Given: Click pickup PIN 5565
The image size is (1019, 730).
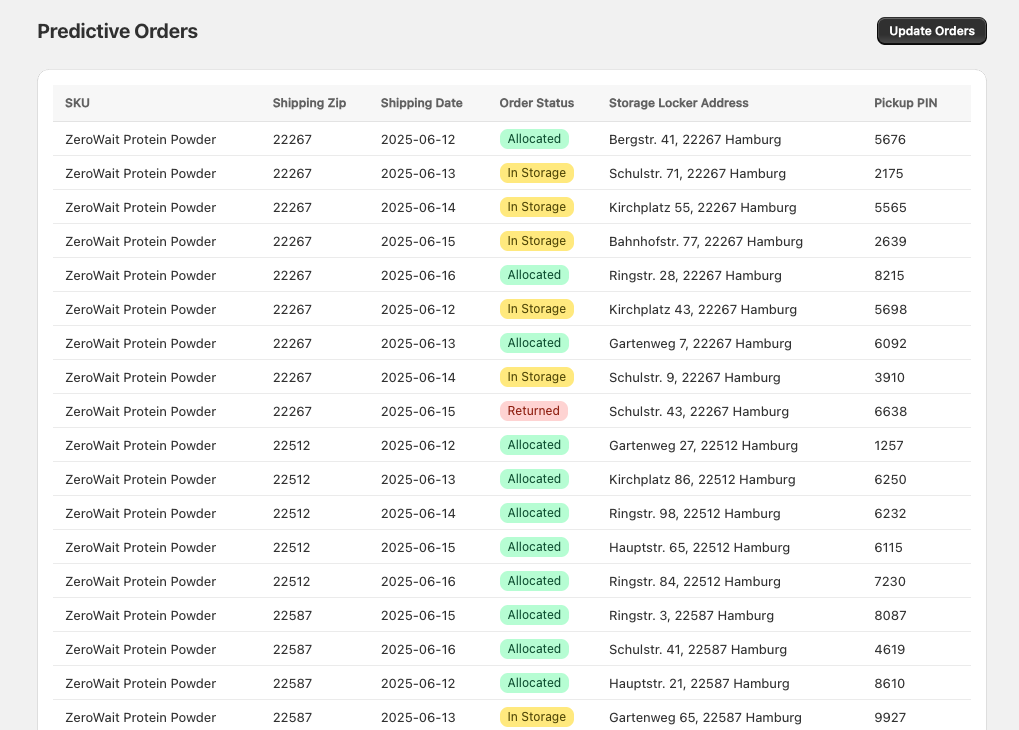Looking at the screenshot, I should tap(890, 207).
